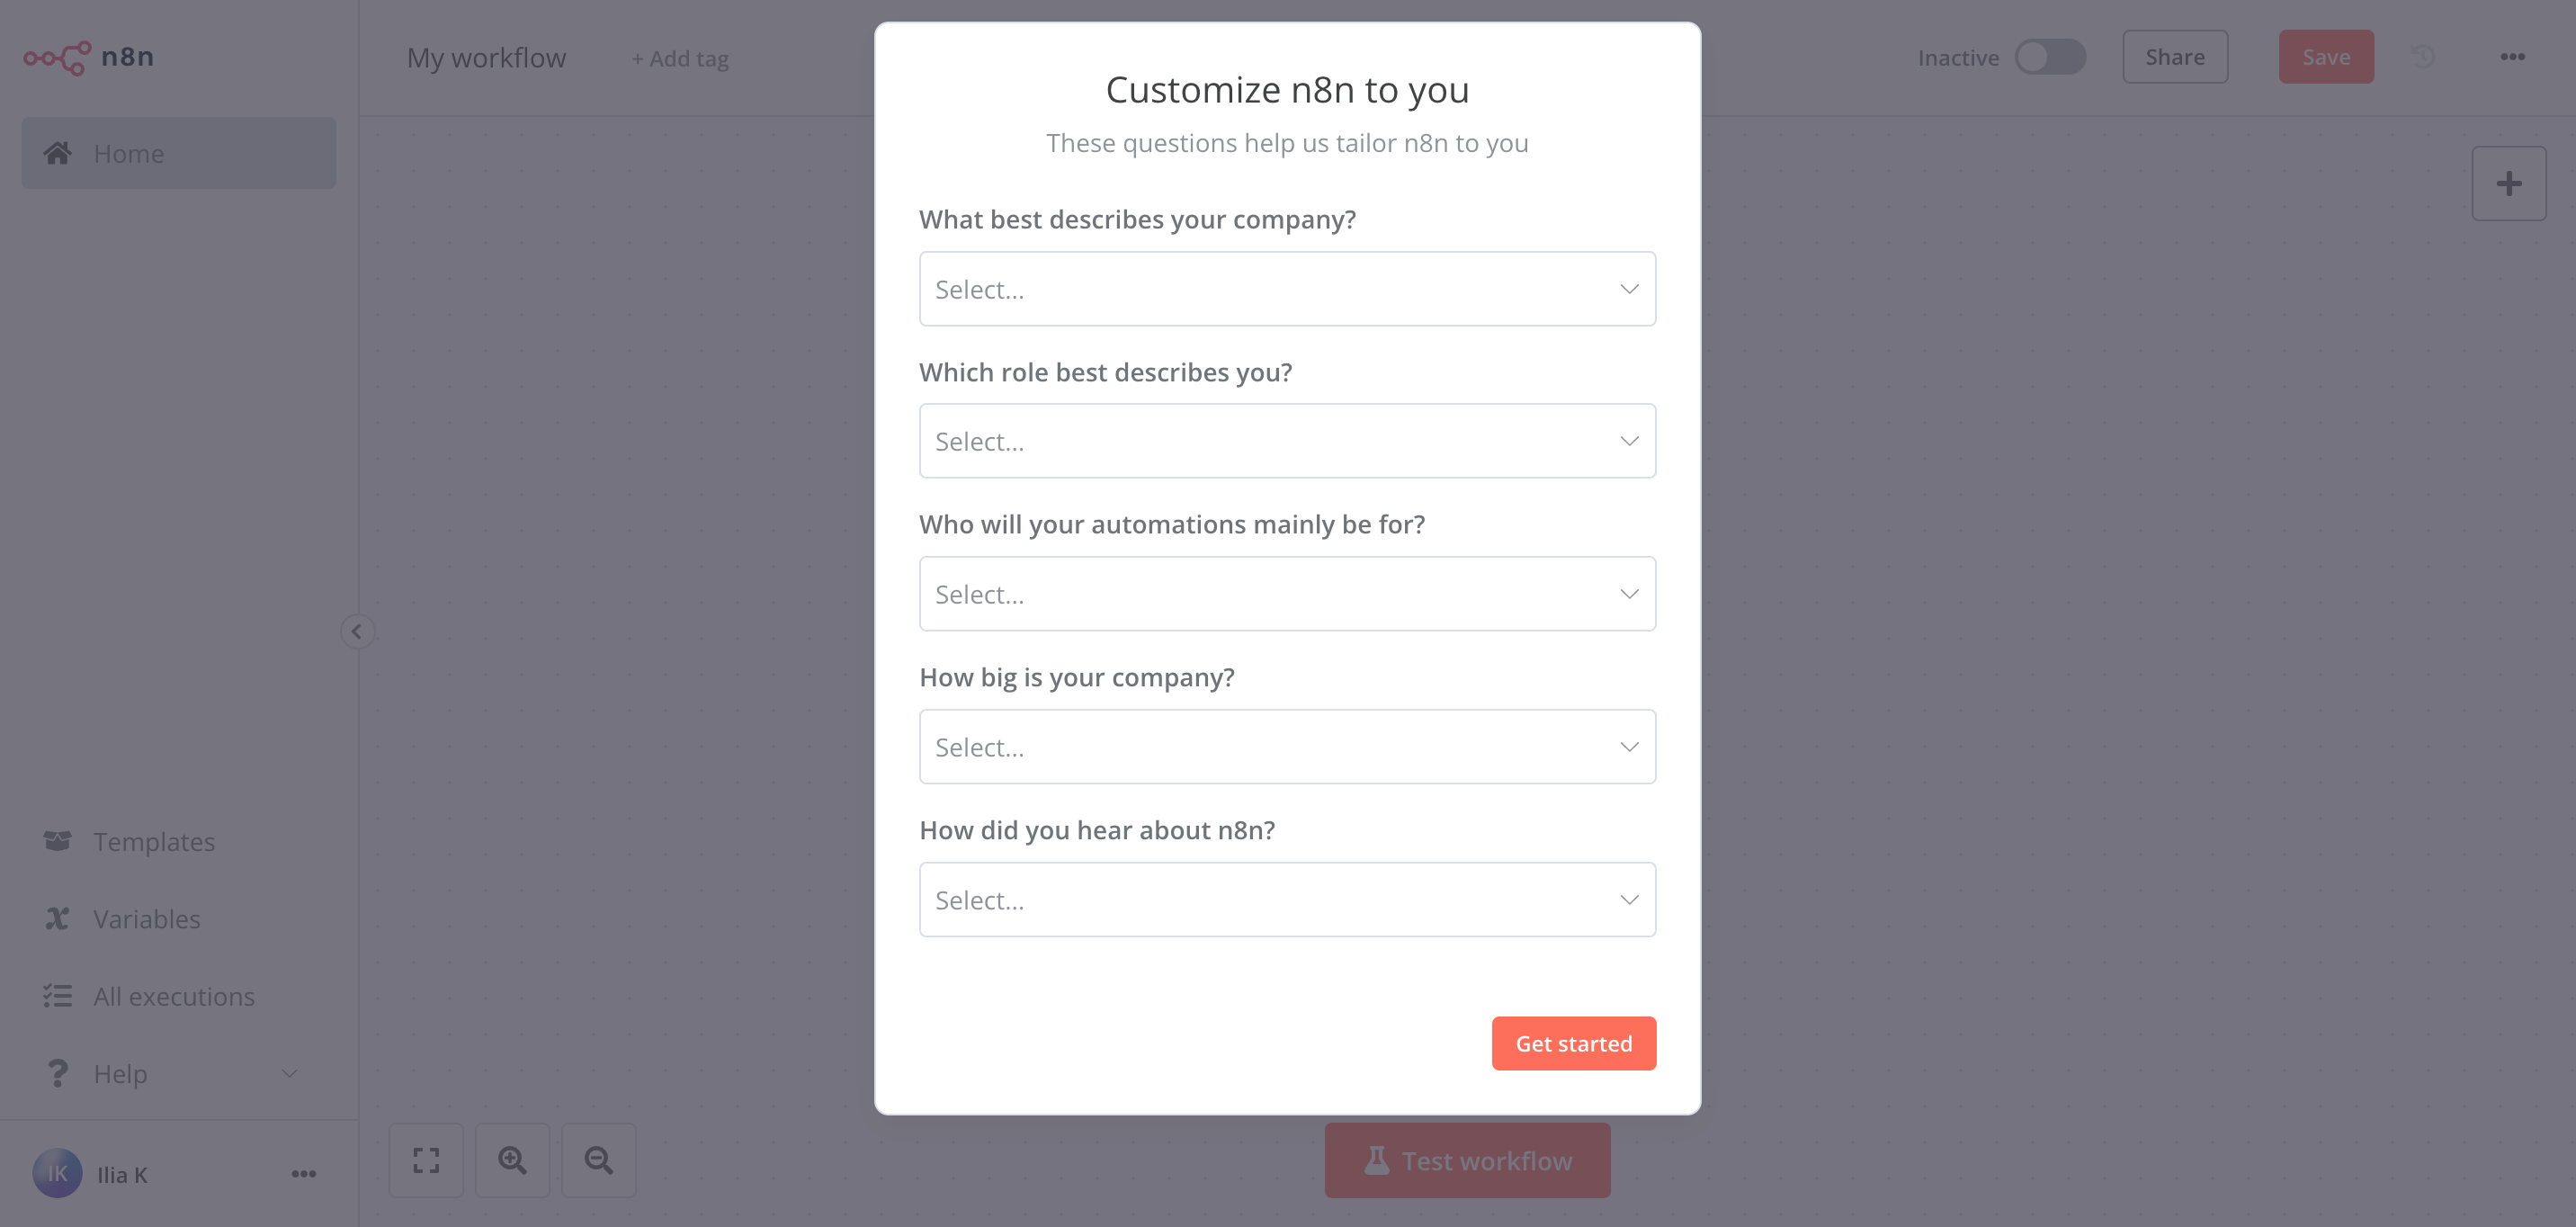The height and width of the screenshot is (1227, 2576).
Task: Click the Get started button
Action: click(1573, 1043)
